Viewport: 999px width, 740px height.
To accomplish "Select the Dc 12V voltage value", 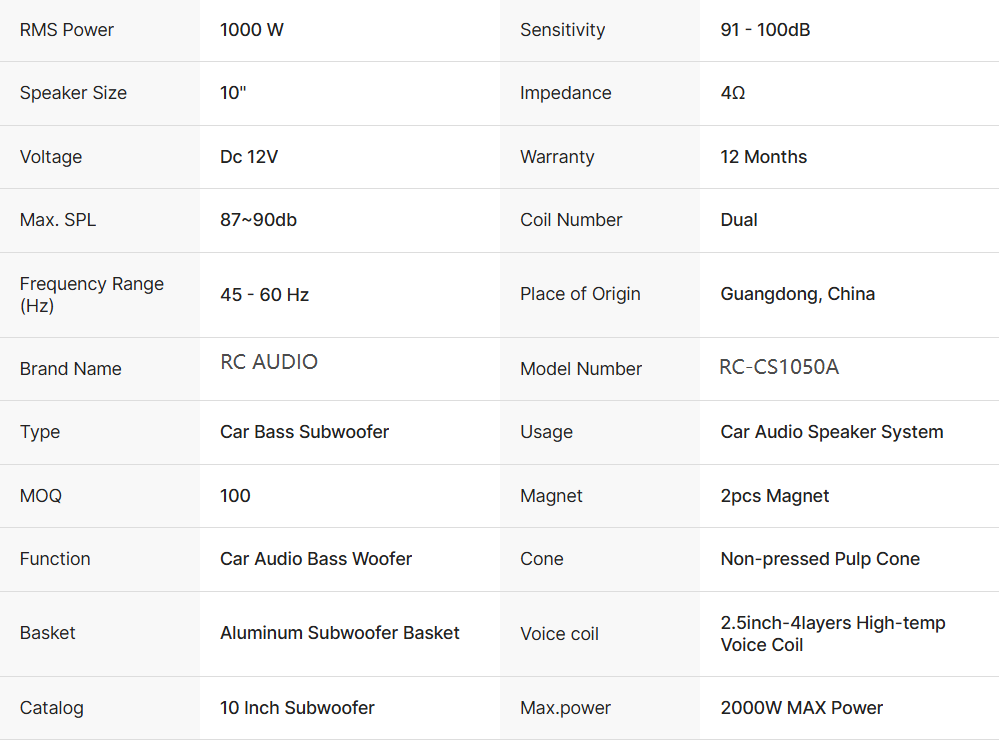I will pos(251,157).
